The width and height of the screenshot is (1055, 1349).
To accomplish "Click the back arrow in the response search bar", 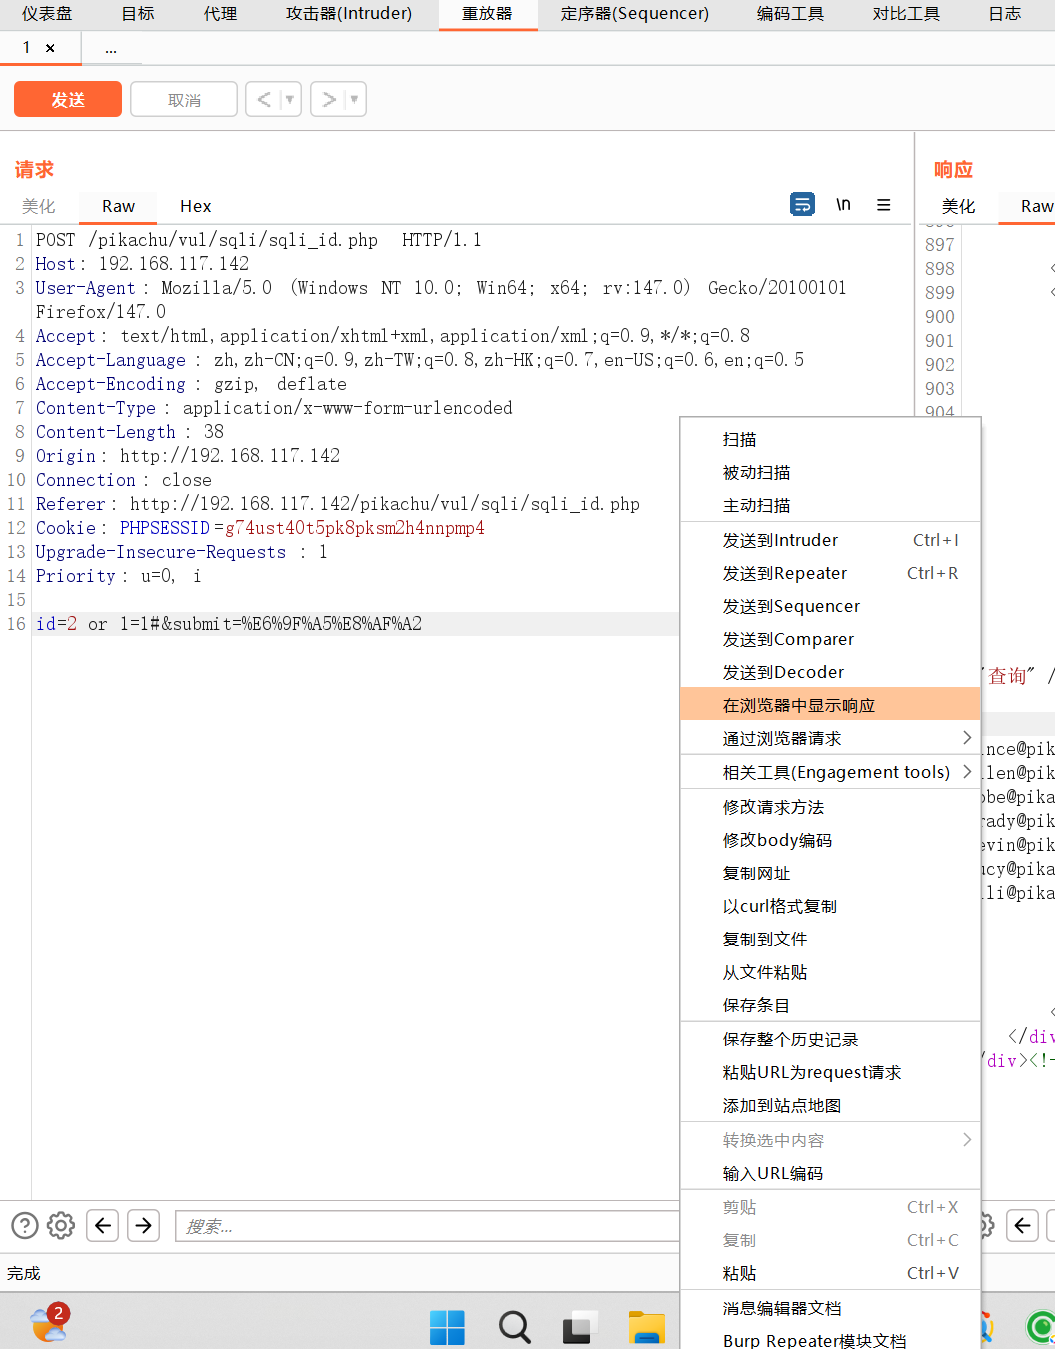I will 1022,1225.
